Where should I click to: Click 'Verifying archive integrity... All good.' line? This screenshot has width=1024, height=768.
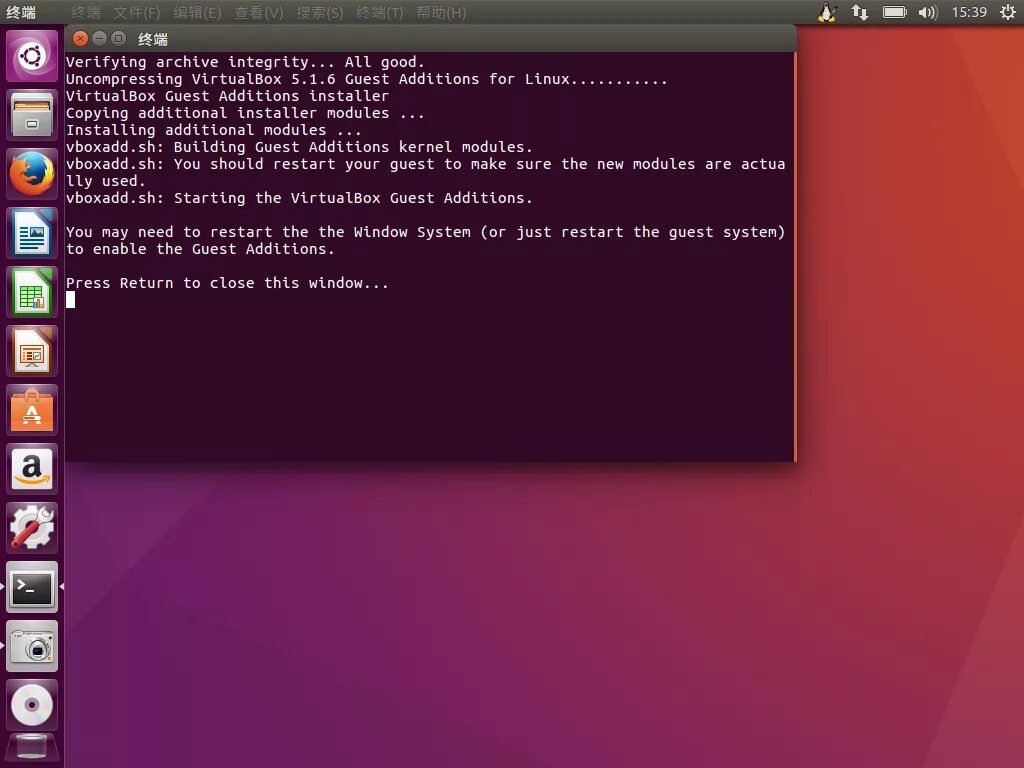tap(245, 62)
